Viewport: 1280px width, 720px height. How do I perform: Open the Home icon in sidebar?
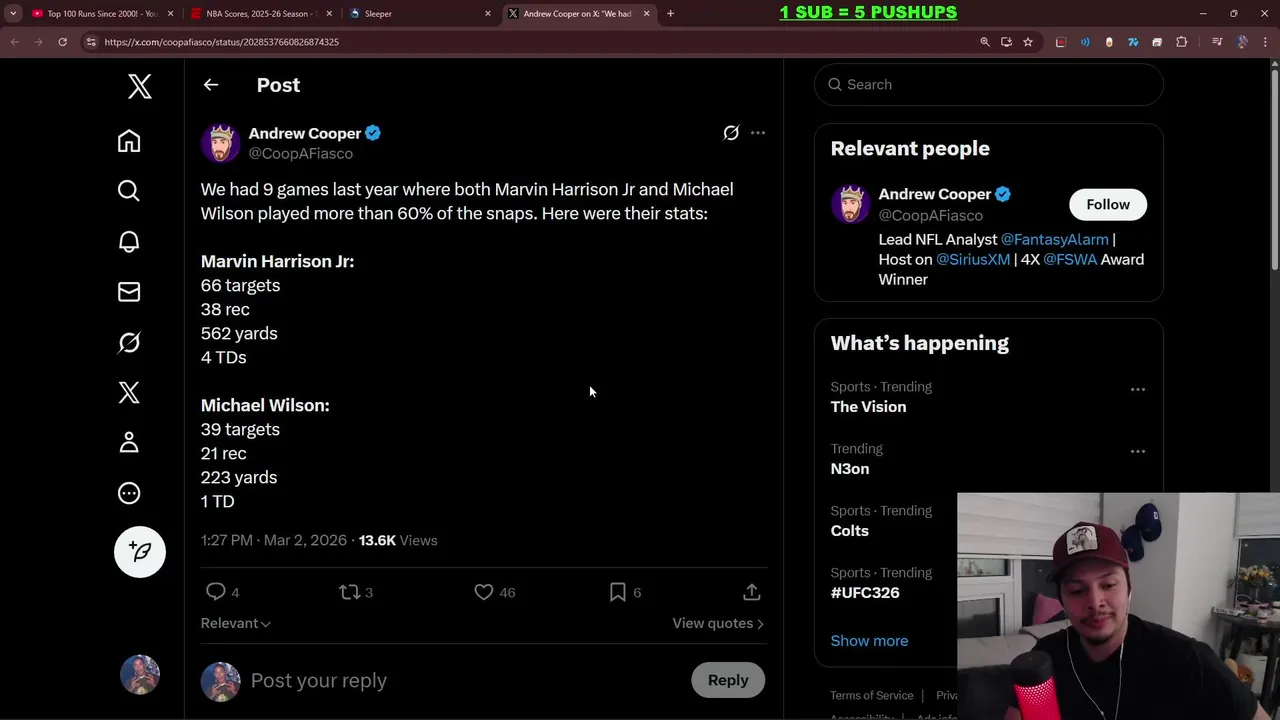[x=129, y=141]
